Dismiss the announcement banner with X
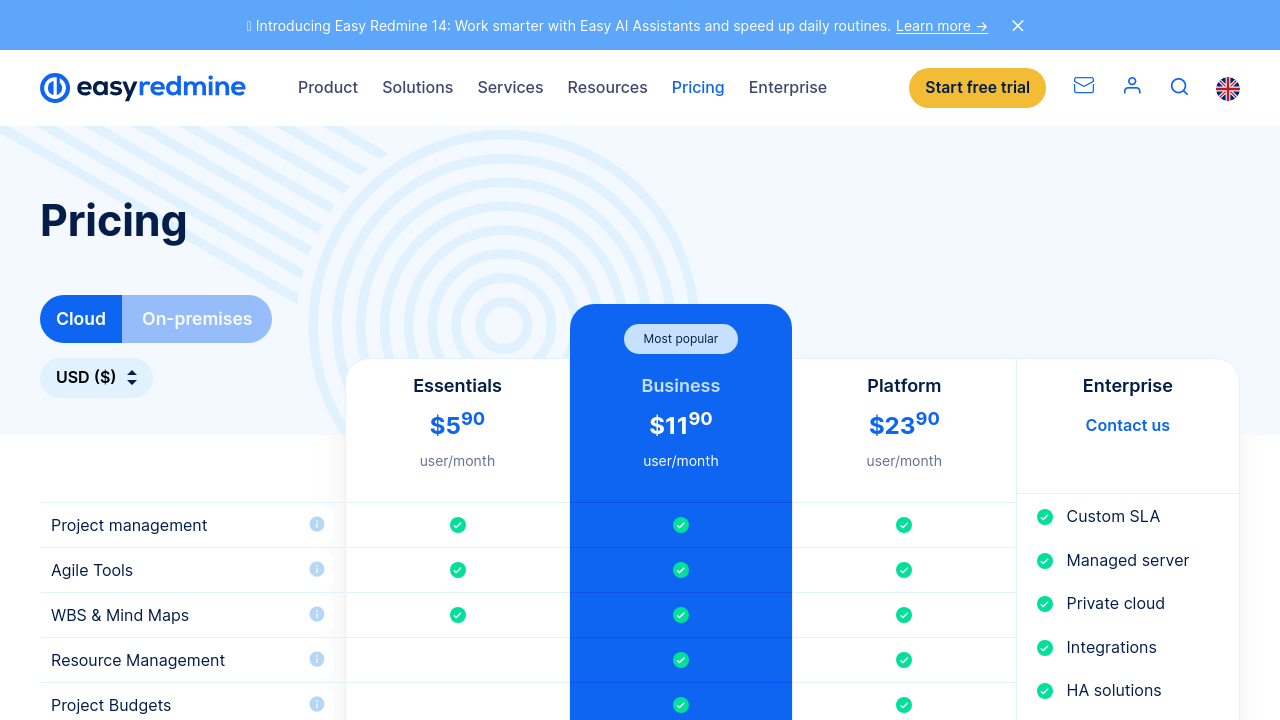1280x720 pixels. [x=1018, y=26]
